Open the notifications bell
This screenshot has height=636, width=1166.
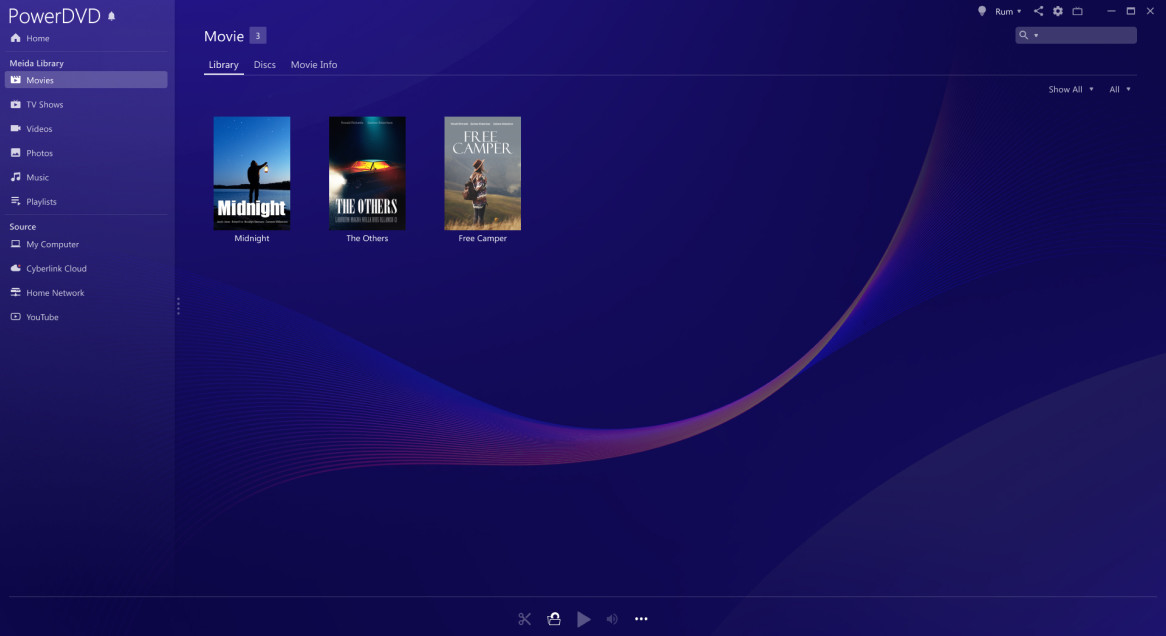tap(982, 11)
